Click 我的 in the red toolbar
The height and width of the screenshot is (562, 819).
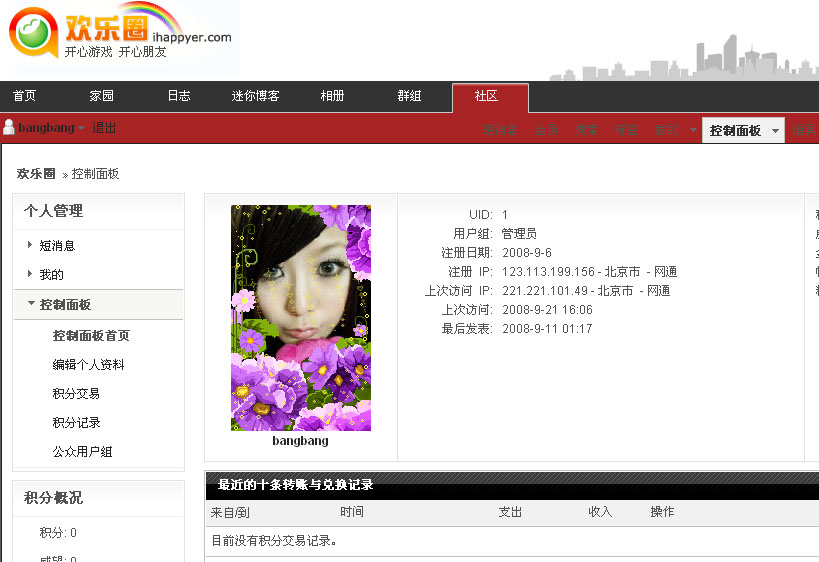[667, 130]
